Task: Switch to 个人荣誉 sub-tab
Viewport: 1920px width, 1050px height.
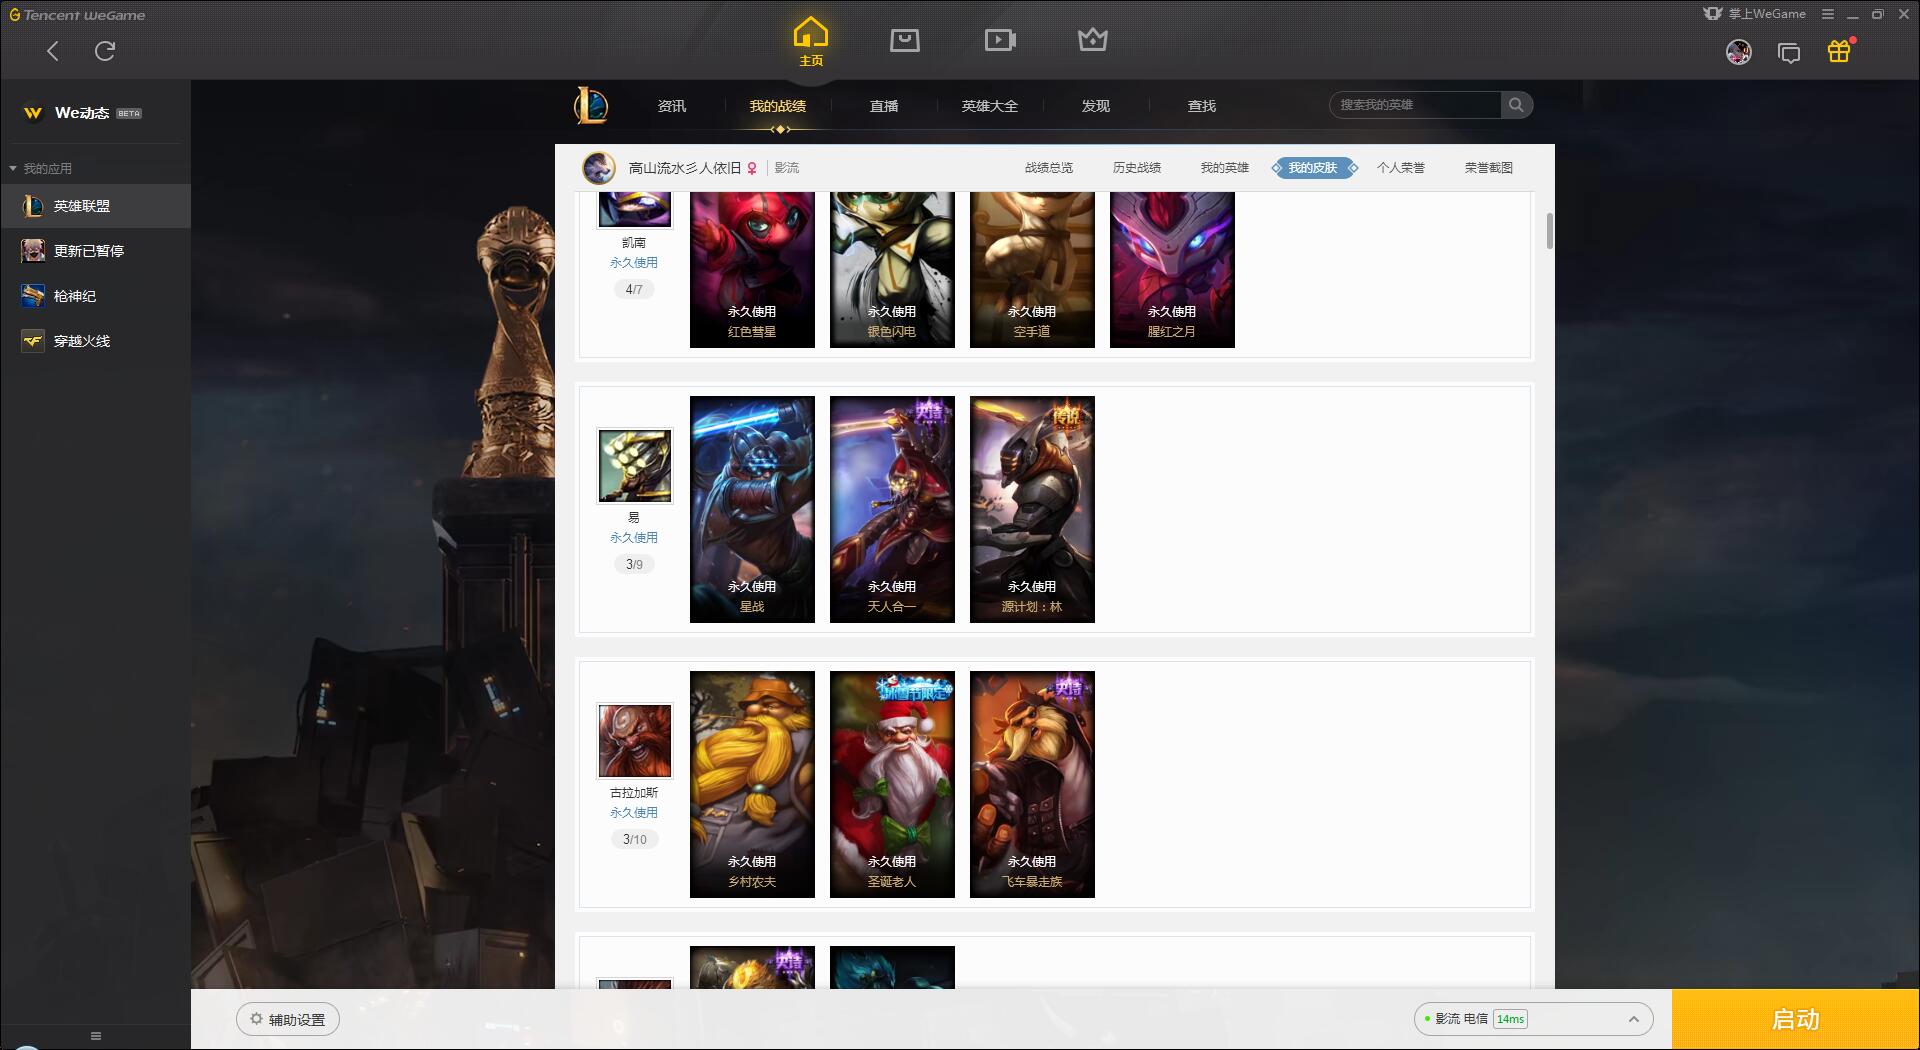Action: tap(1401, 168)
